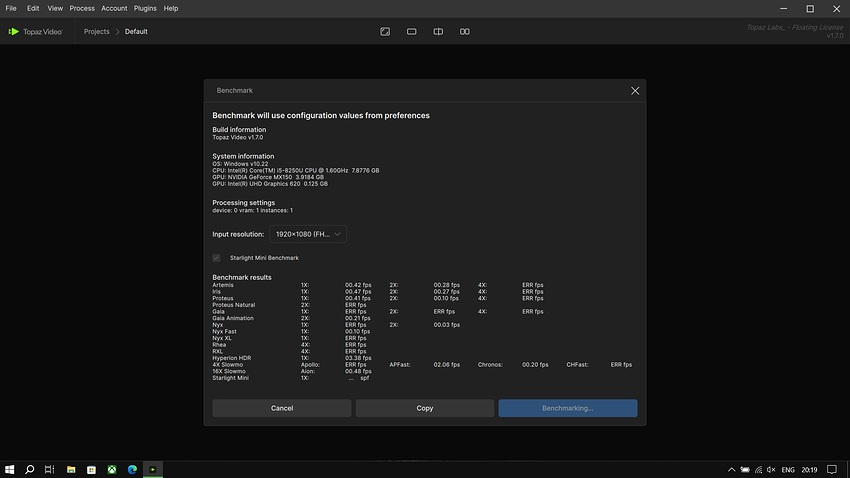Open the Plugins menu

coord(145,8)
